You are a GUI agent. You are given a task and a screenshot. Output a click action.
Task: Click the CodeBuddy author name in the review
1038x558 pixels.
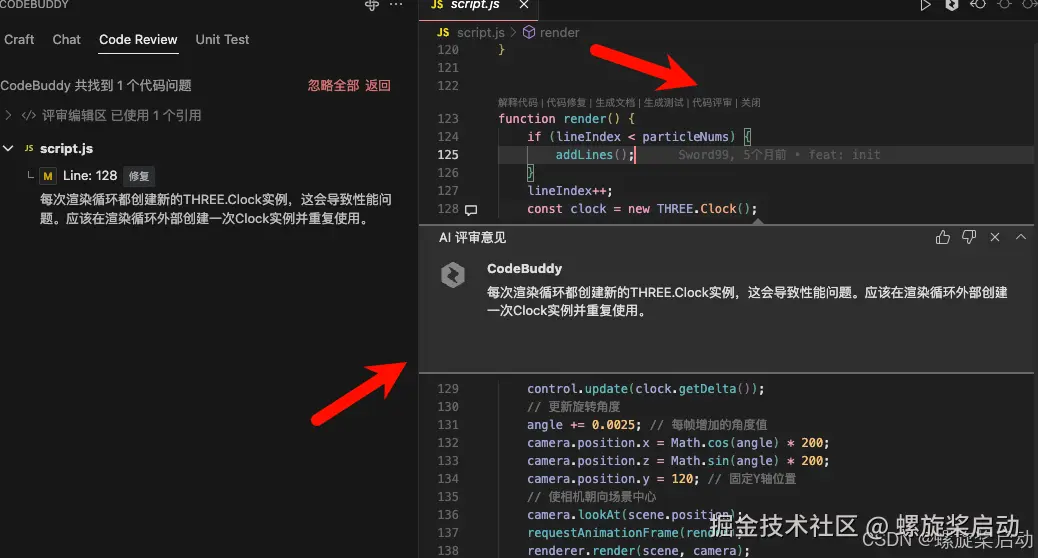click(524, 269)
